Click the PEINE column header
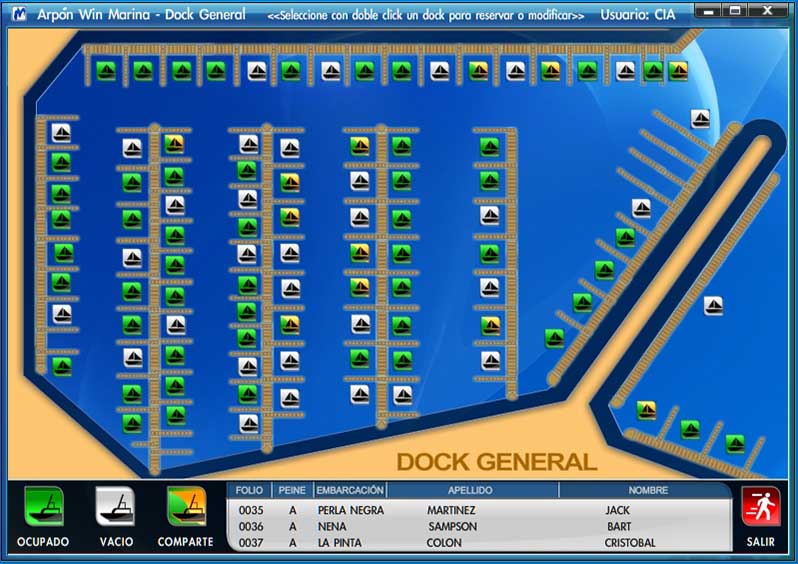This screenshot has width=798, height=564. pyautogui.click(x=292, y=490)
